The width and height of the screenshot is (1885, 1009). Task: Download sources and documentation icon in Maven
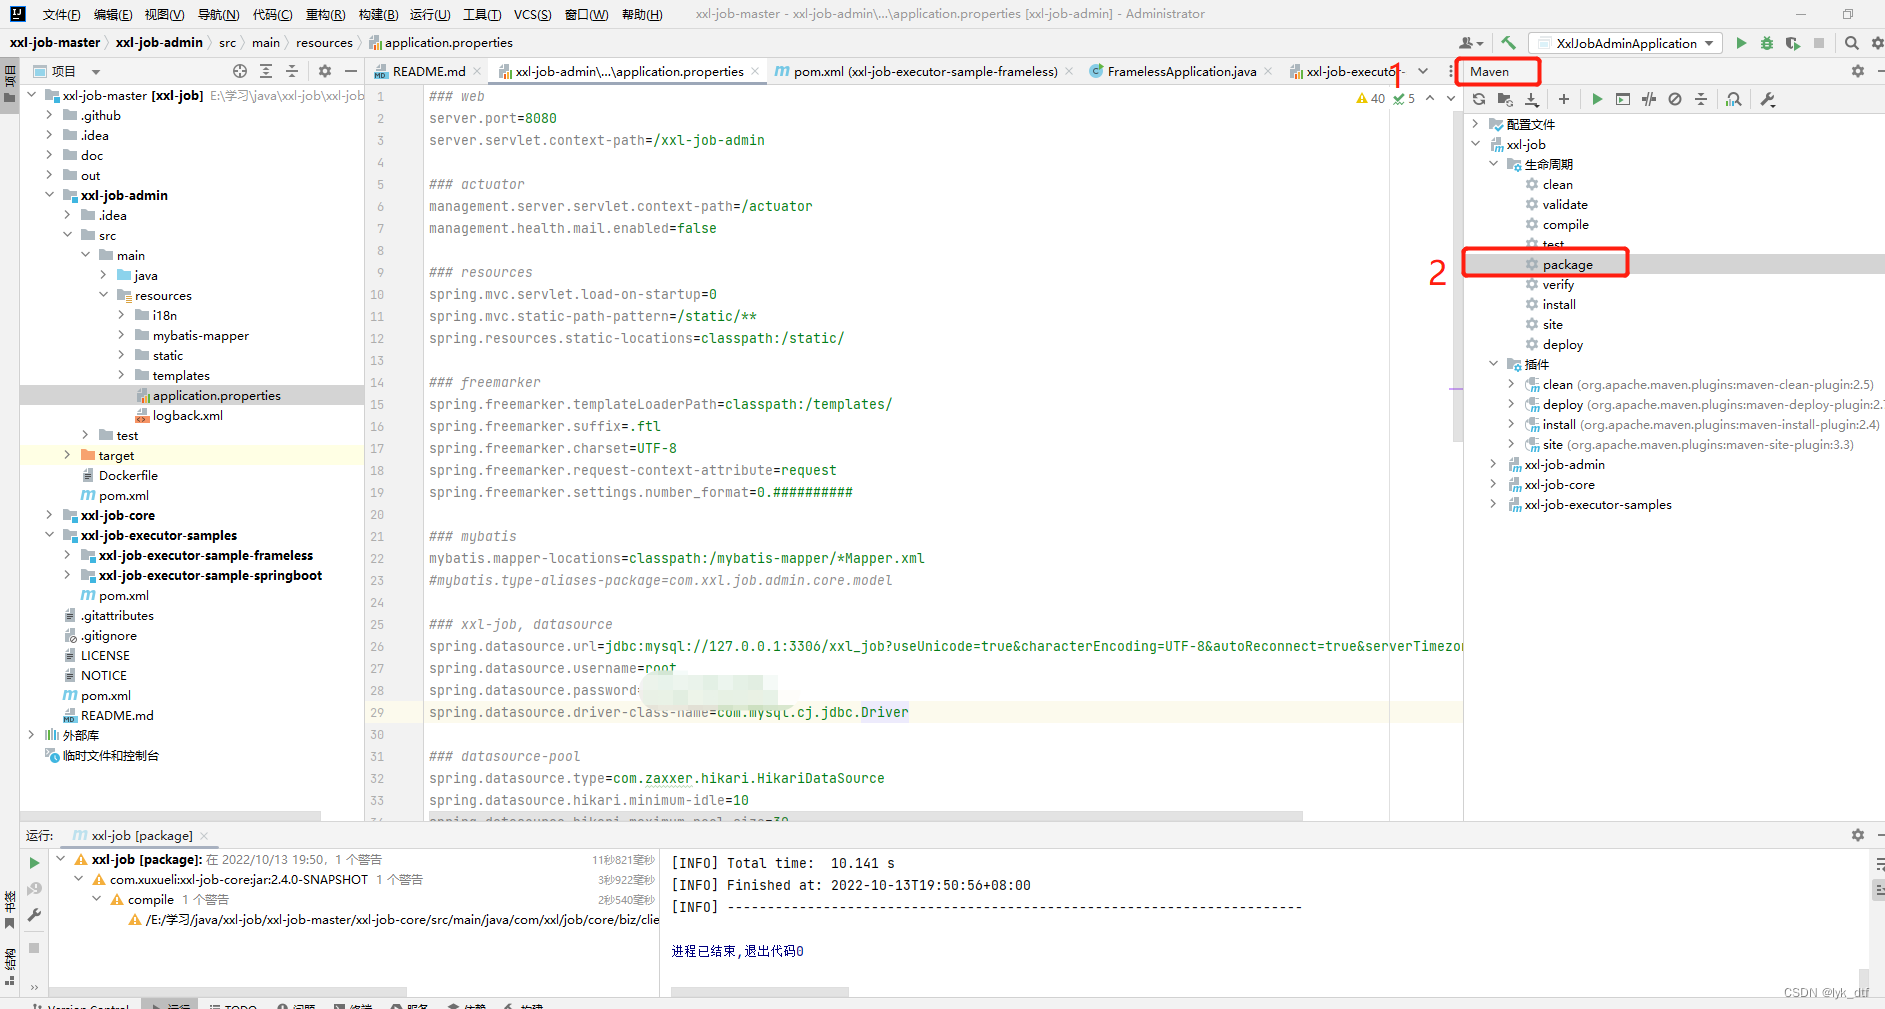pos(1531,99)
